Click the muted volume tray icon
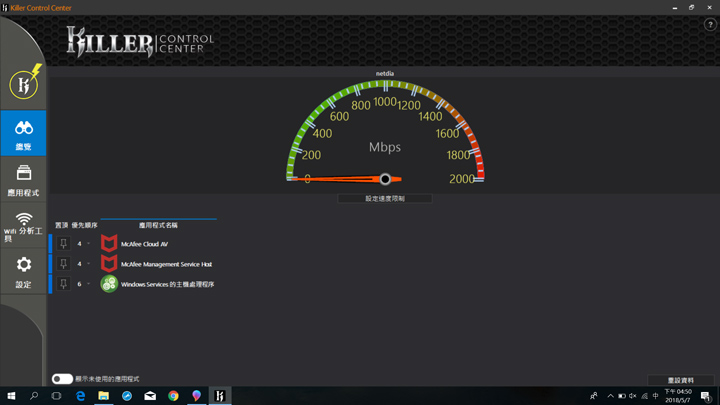This screenshot has width=720, height=405. click(x=633, y=396)
